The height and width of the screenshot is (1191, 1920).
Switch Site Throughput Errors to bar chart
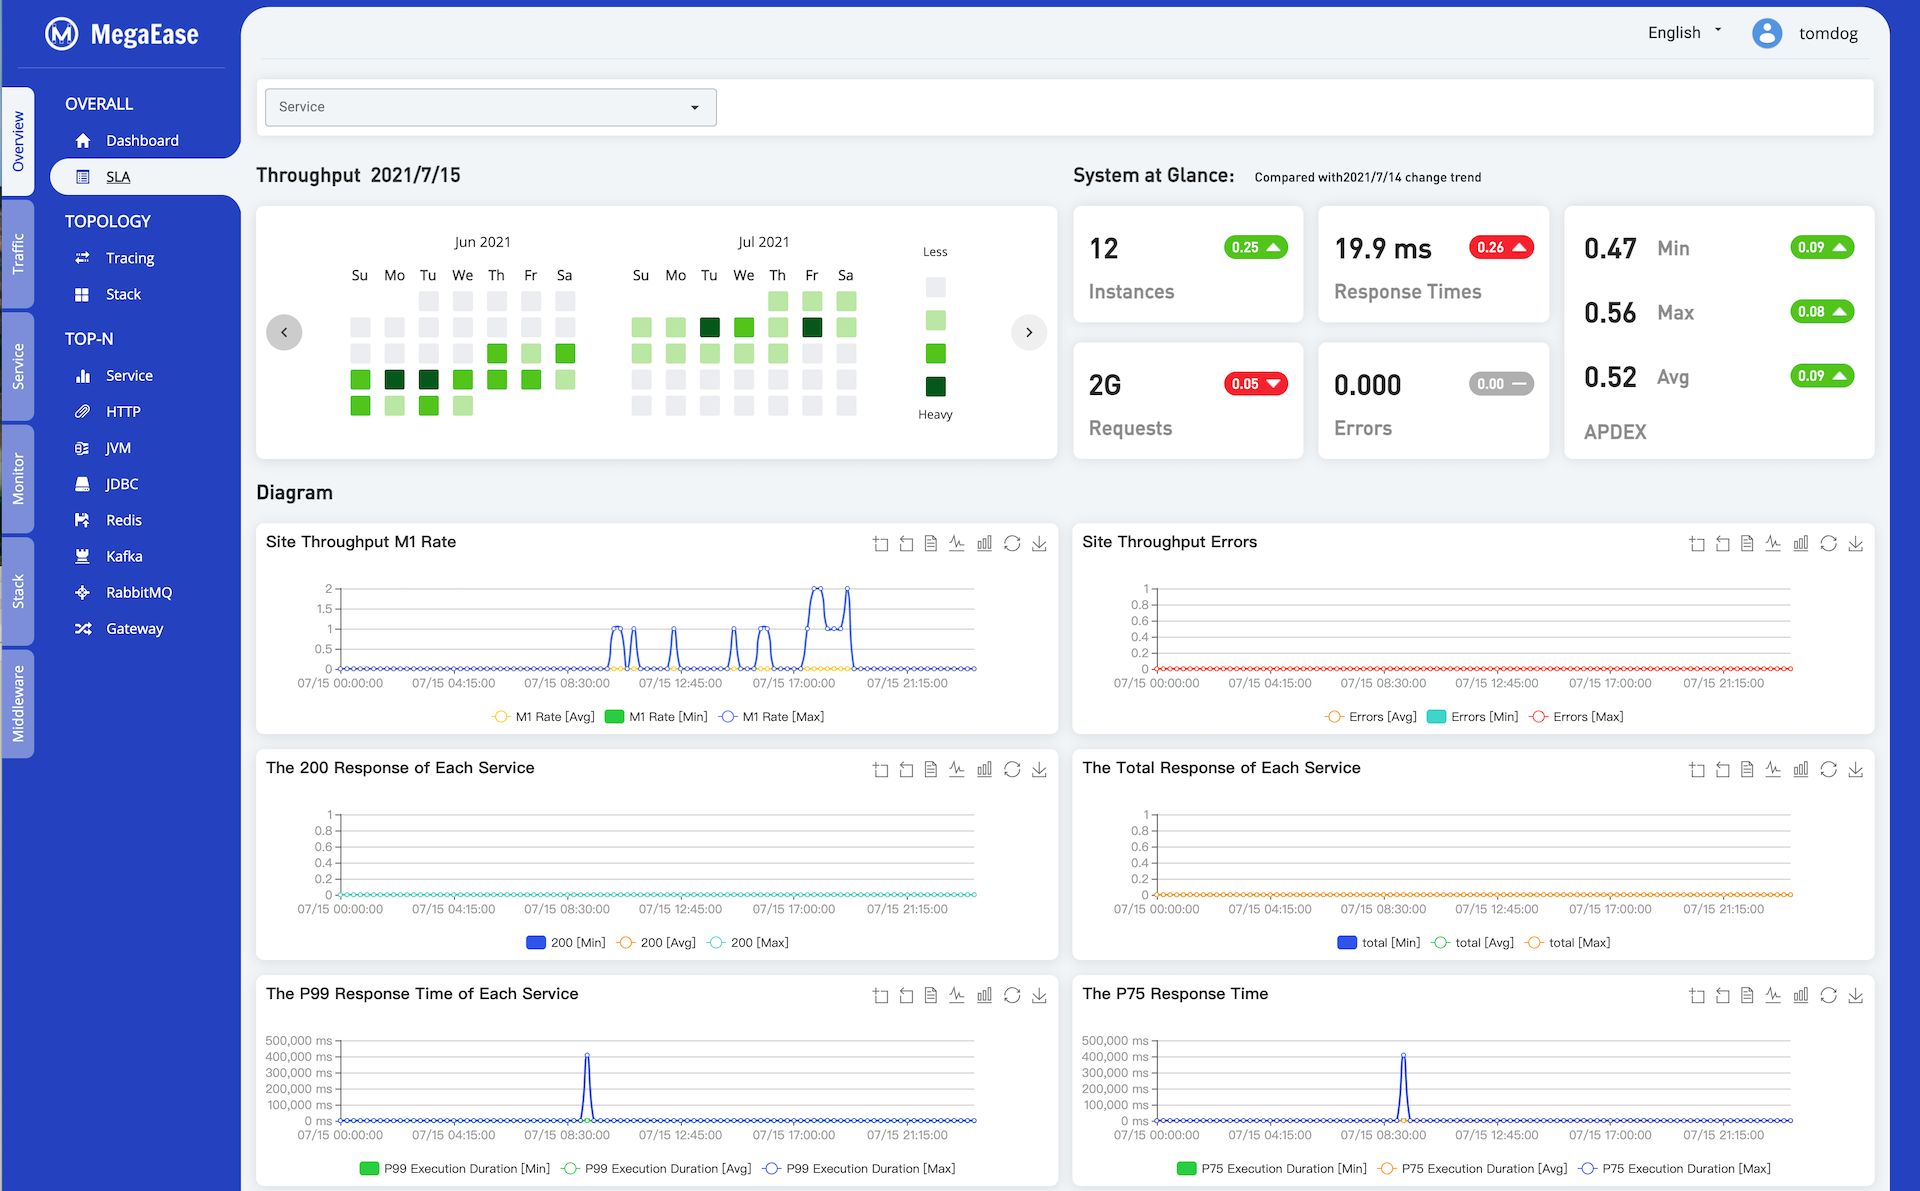pos(1801,544)
